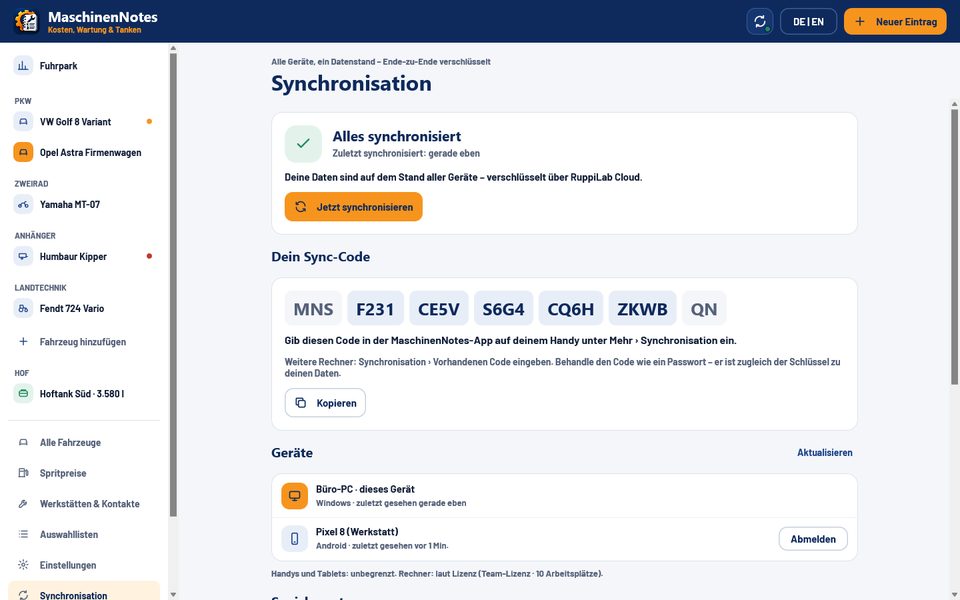This screenshot has height=600, width=960.
Task: Click plus icon beside Fahrzeug hinzufügen
Action: (x=23, y=342)
